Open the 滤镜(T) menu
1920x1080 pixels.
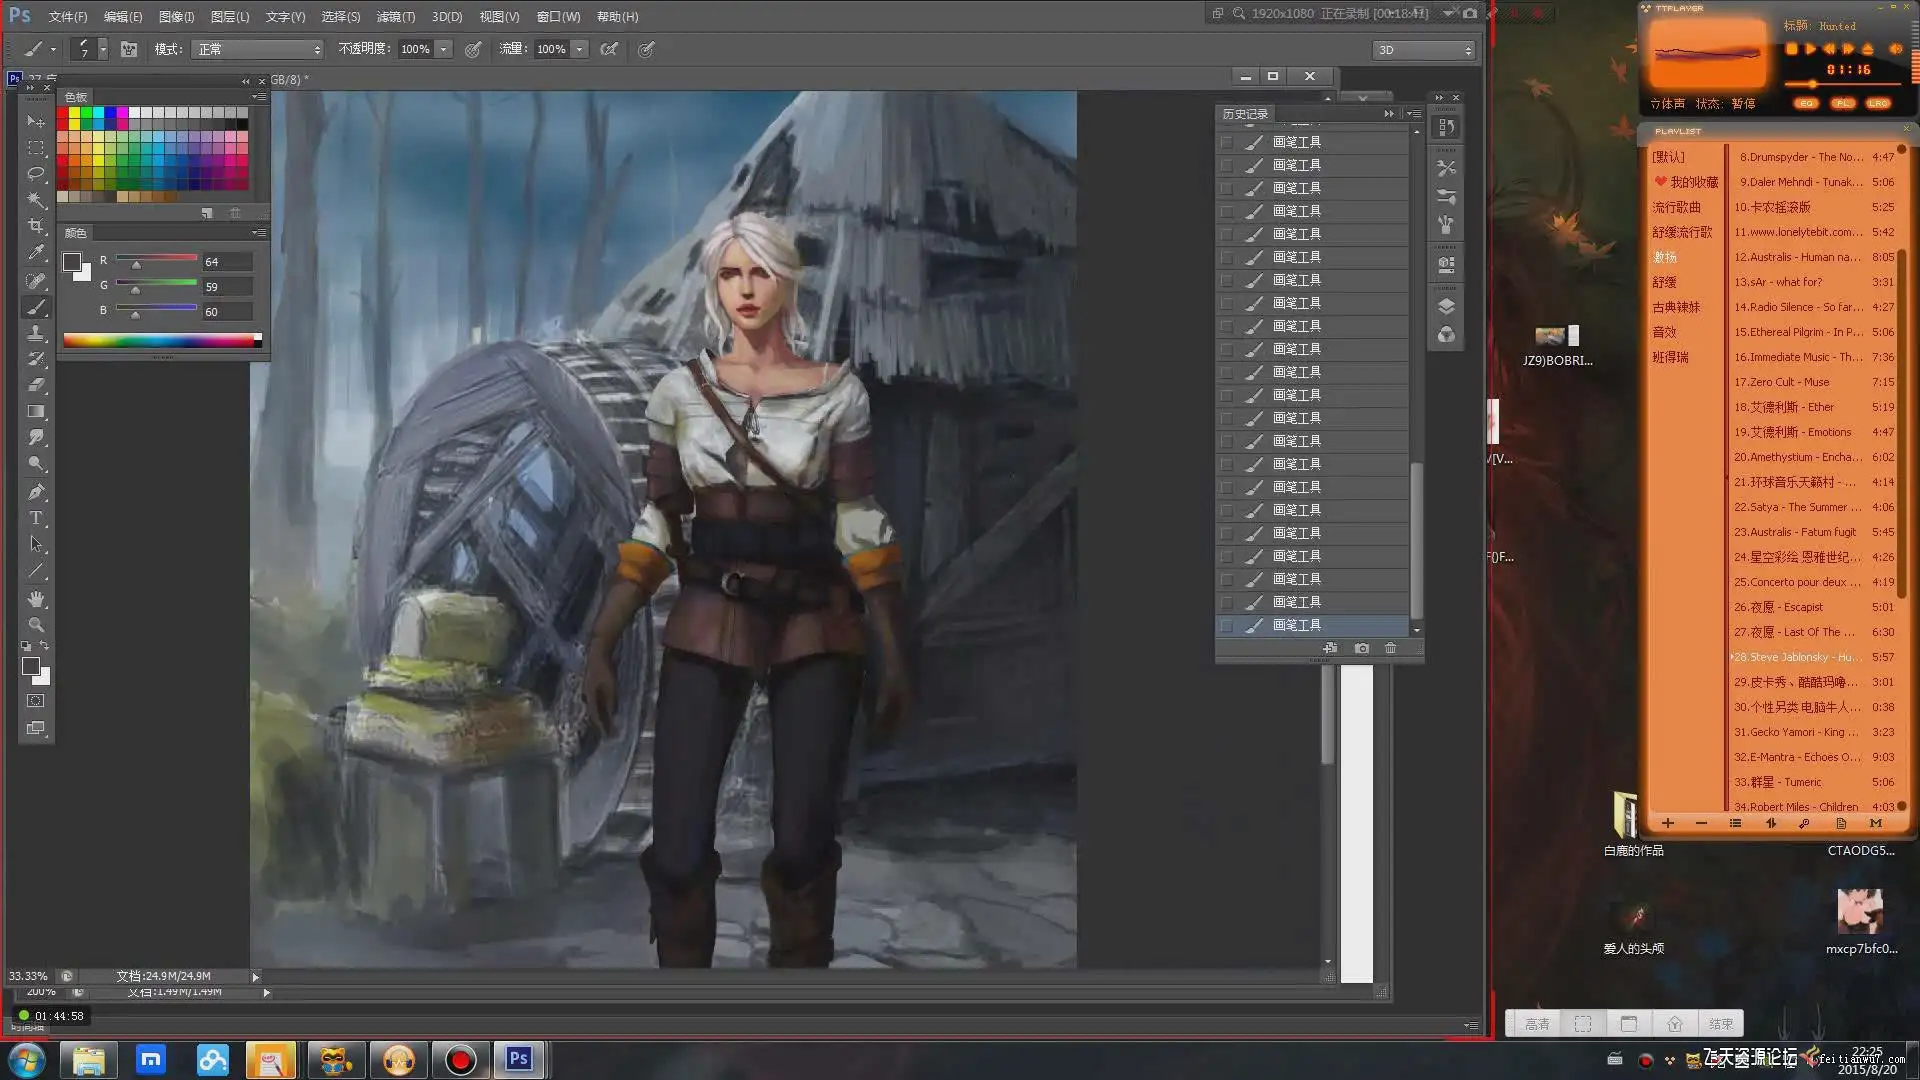coord(395,17)
